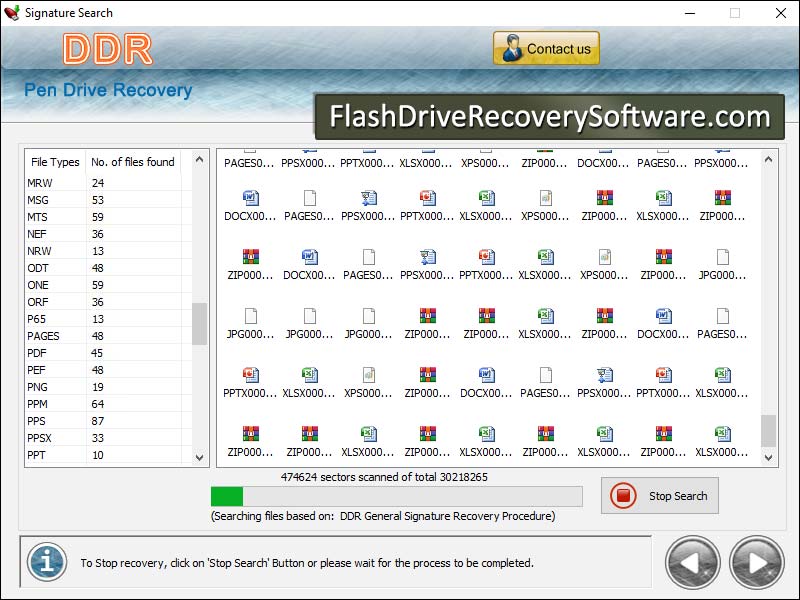Select the PPSX row in the file types list
The image size is (800, 600).
(x=109, y=438)
